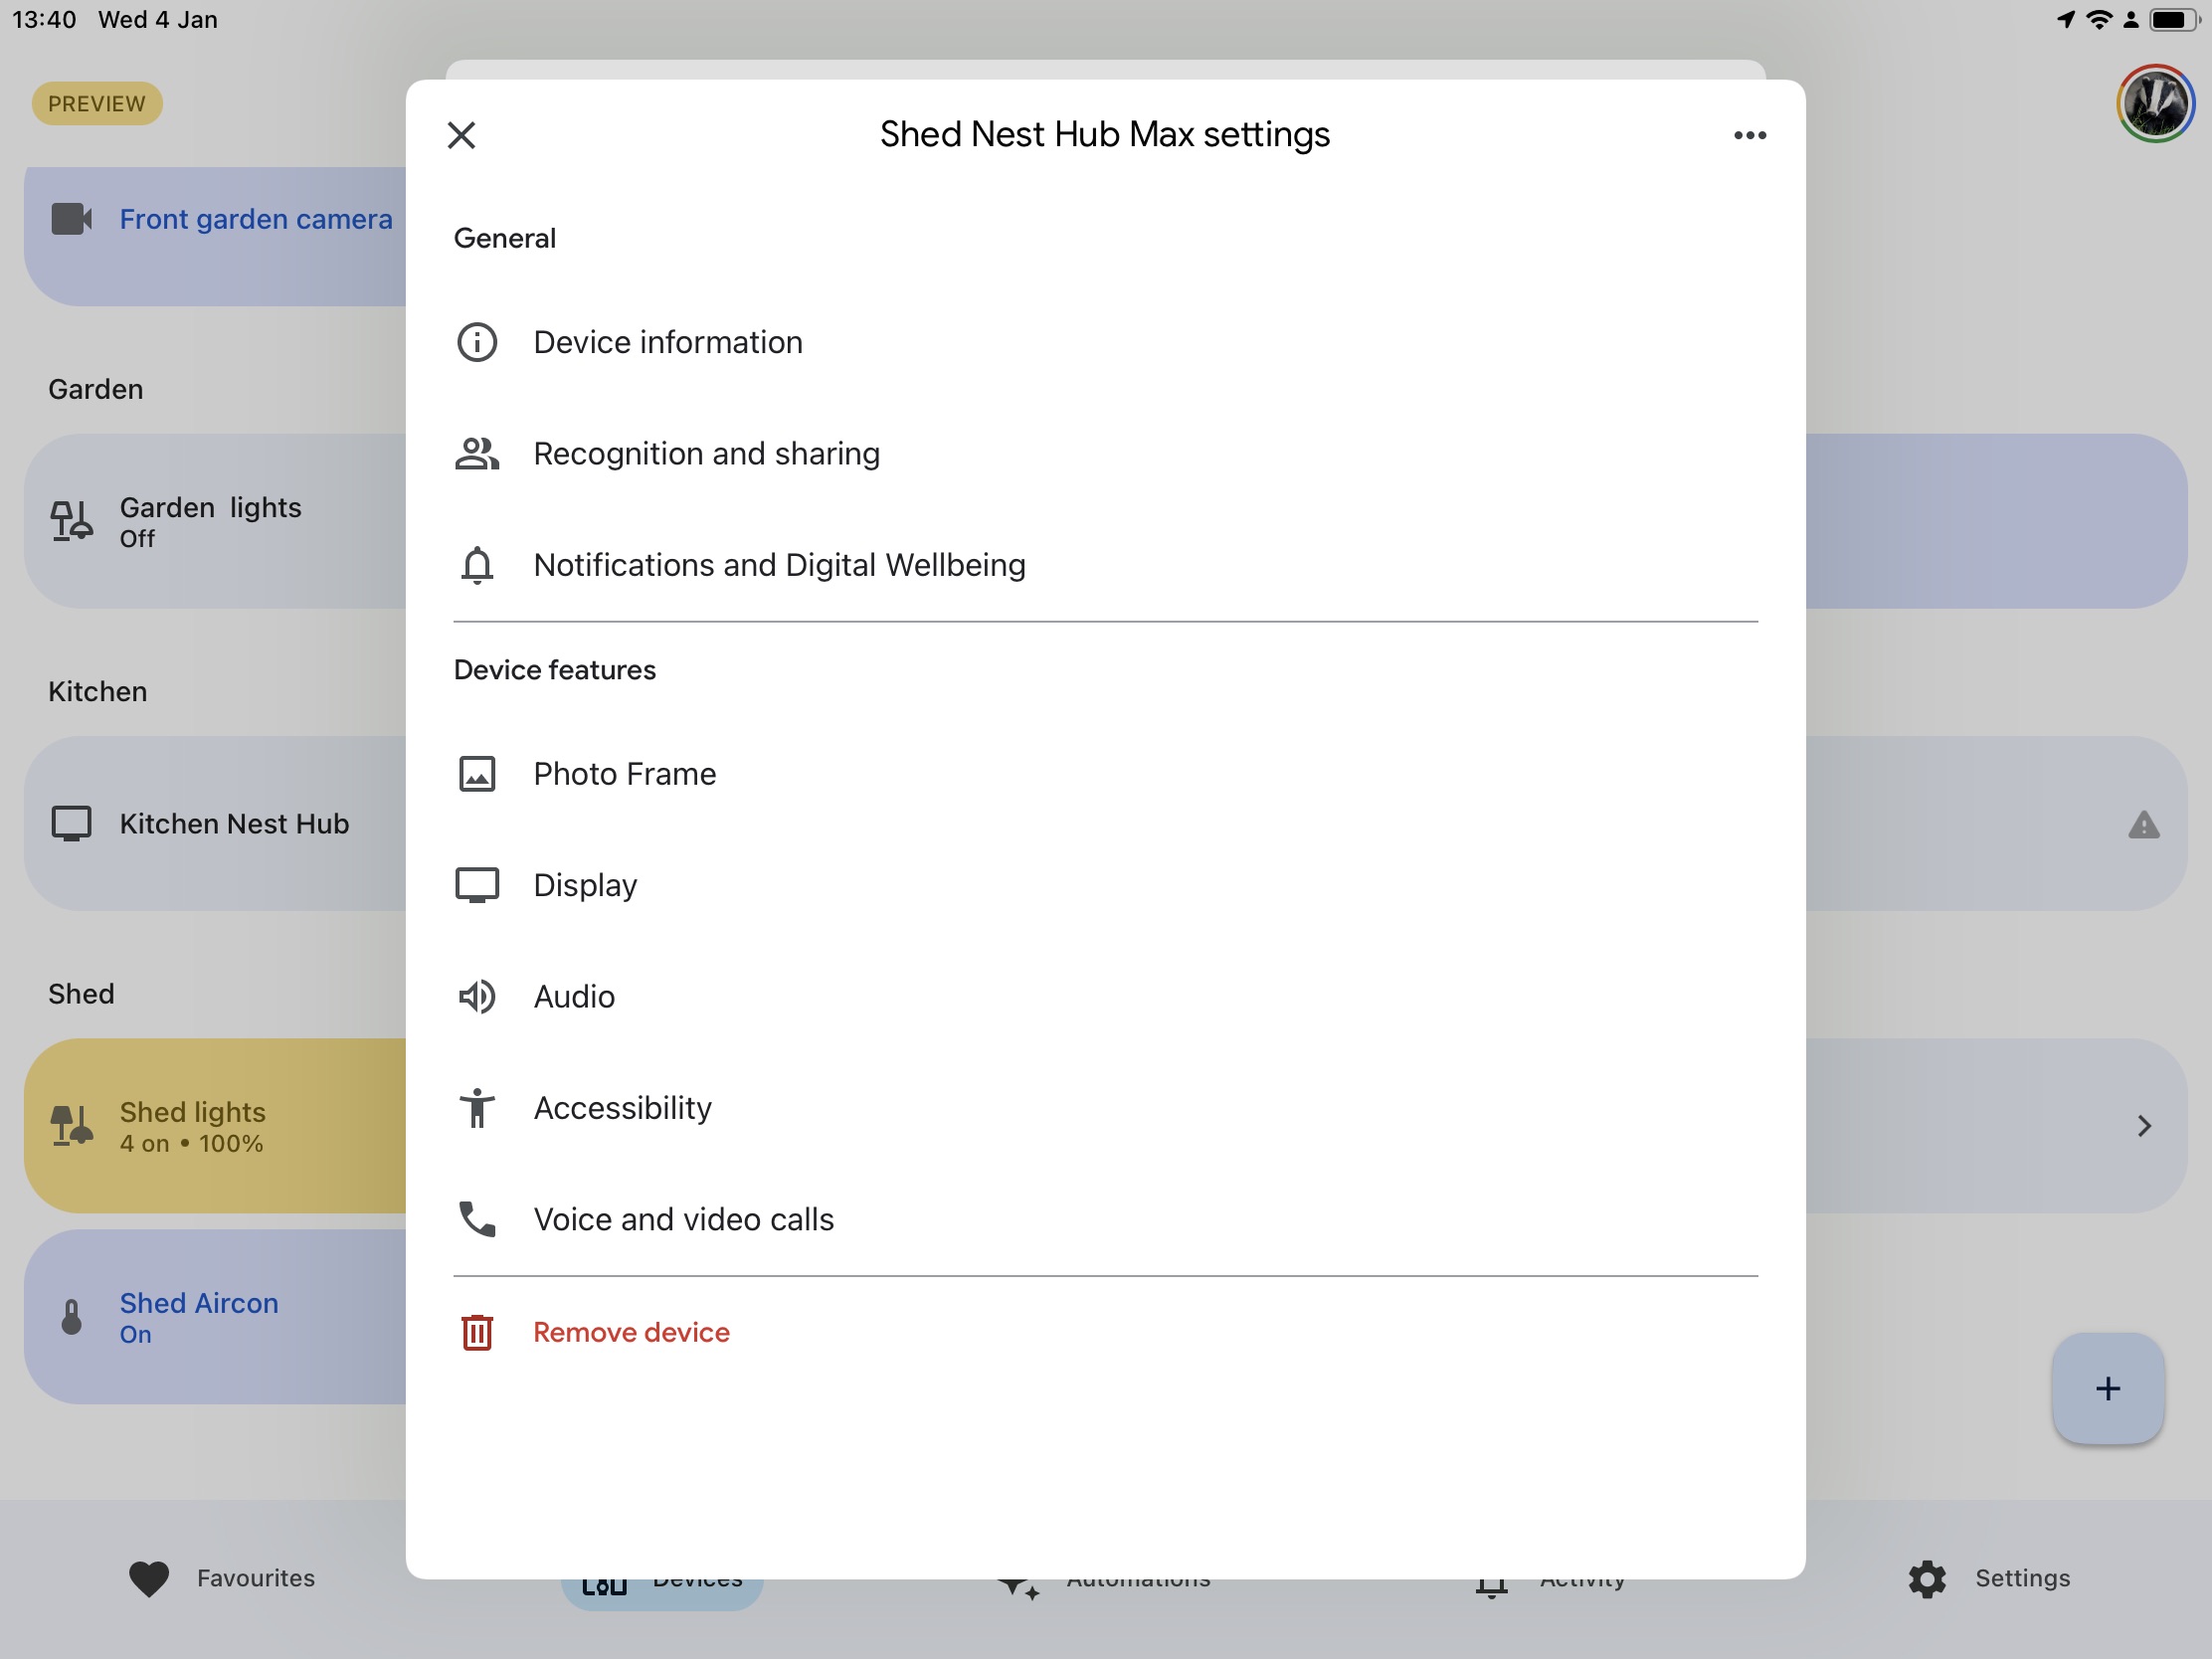Image resolution: width=2212 pixels, height=1659 pixels.
Task: Click the warning triangle icon in Kitchen row
Action: tap(2144, 825)
